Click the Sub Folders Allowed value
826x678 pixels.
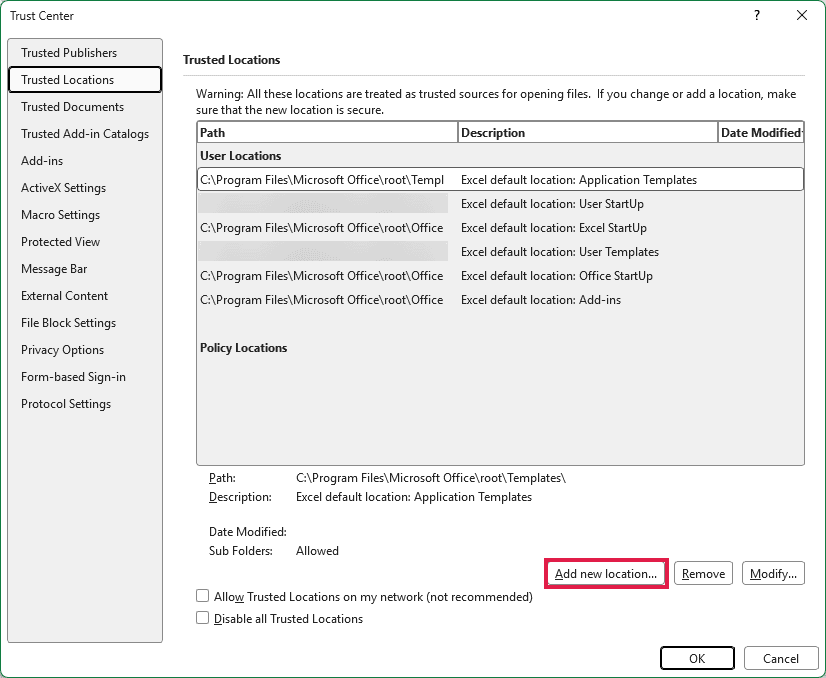317,551
